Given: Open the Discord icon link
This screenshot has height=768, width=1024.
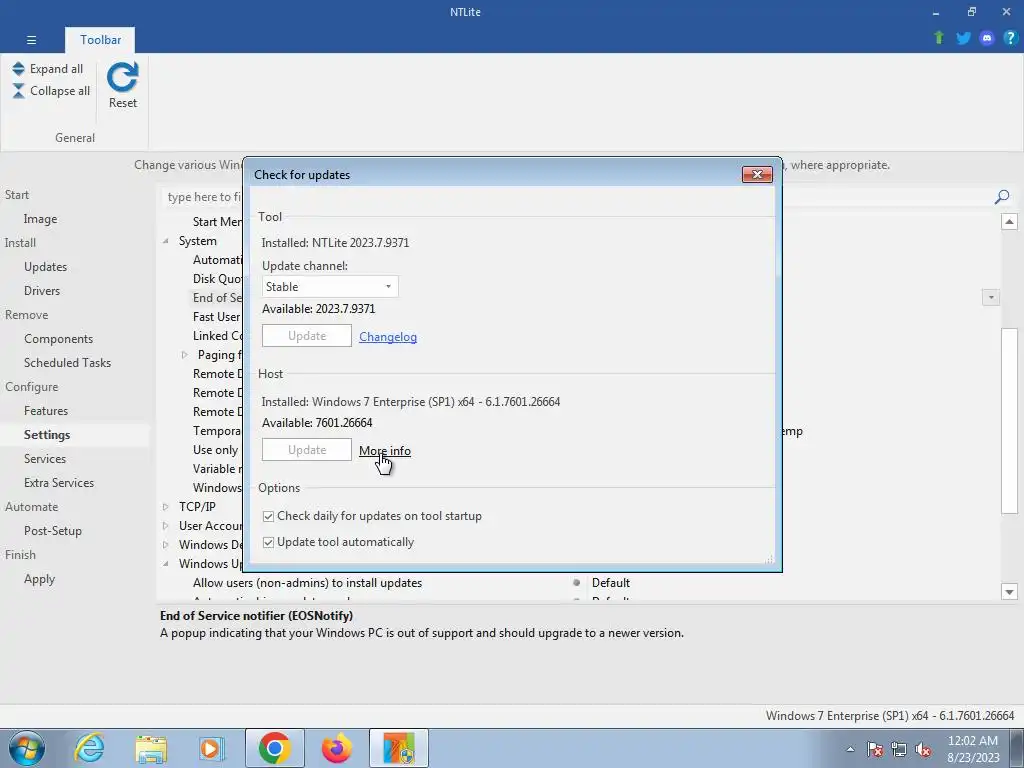Looking at the screenshot, I should click(987, 38).
